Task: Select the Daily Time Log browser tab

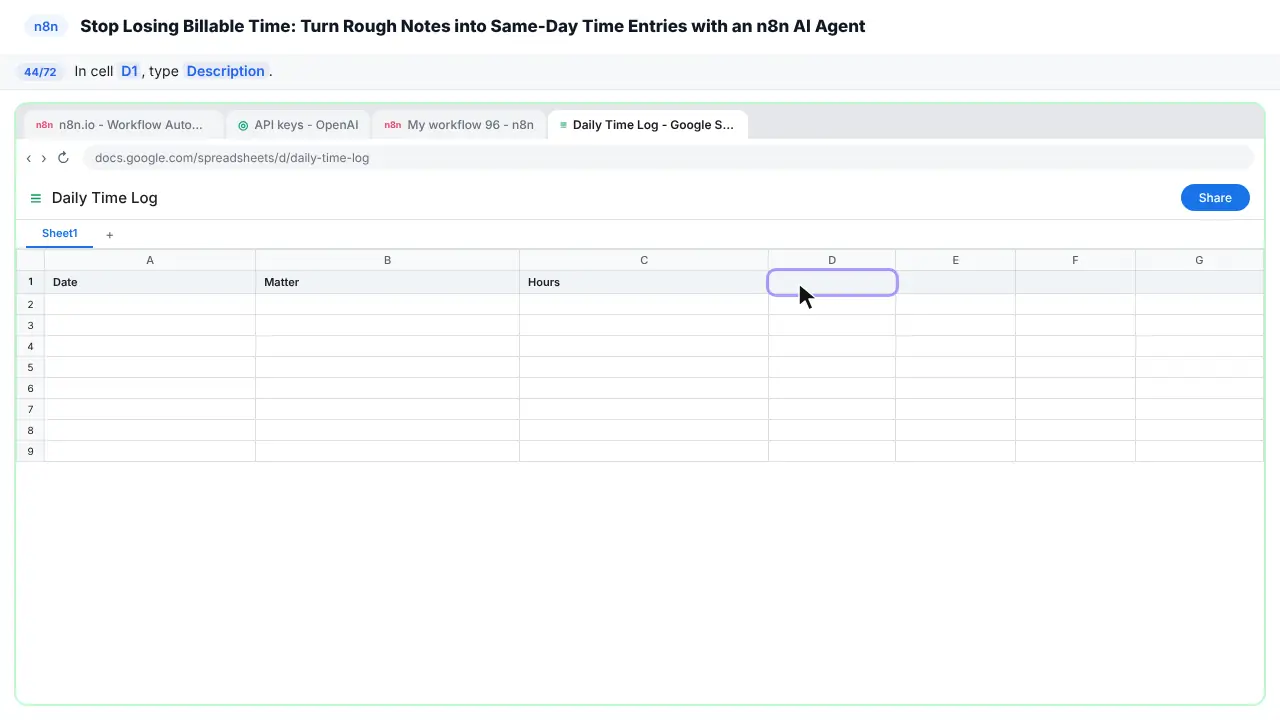Action: (x=648, y=125)
